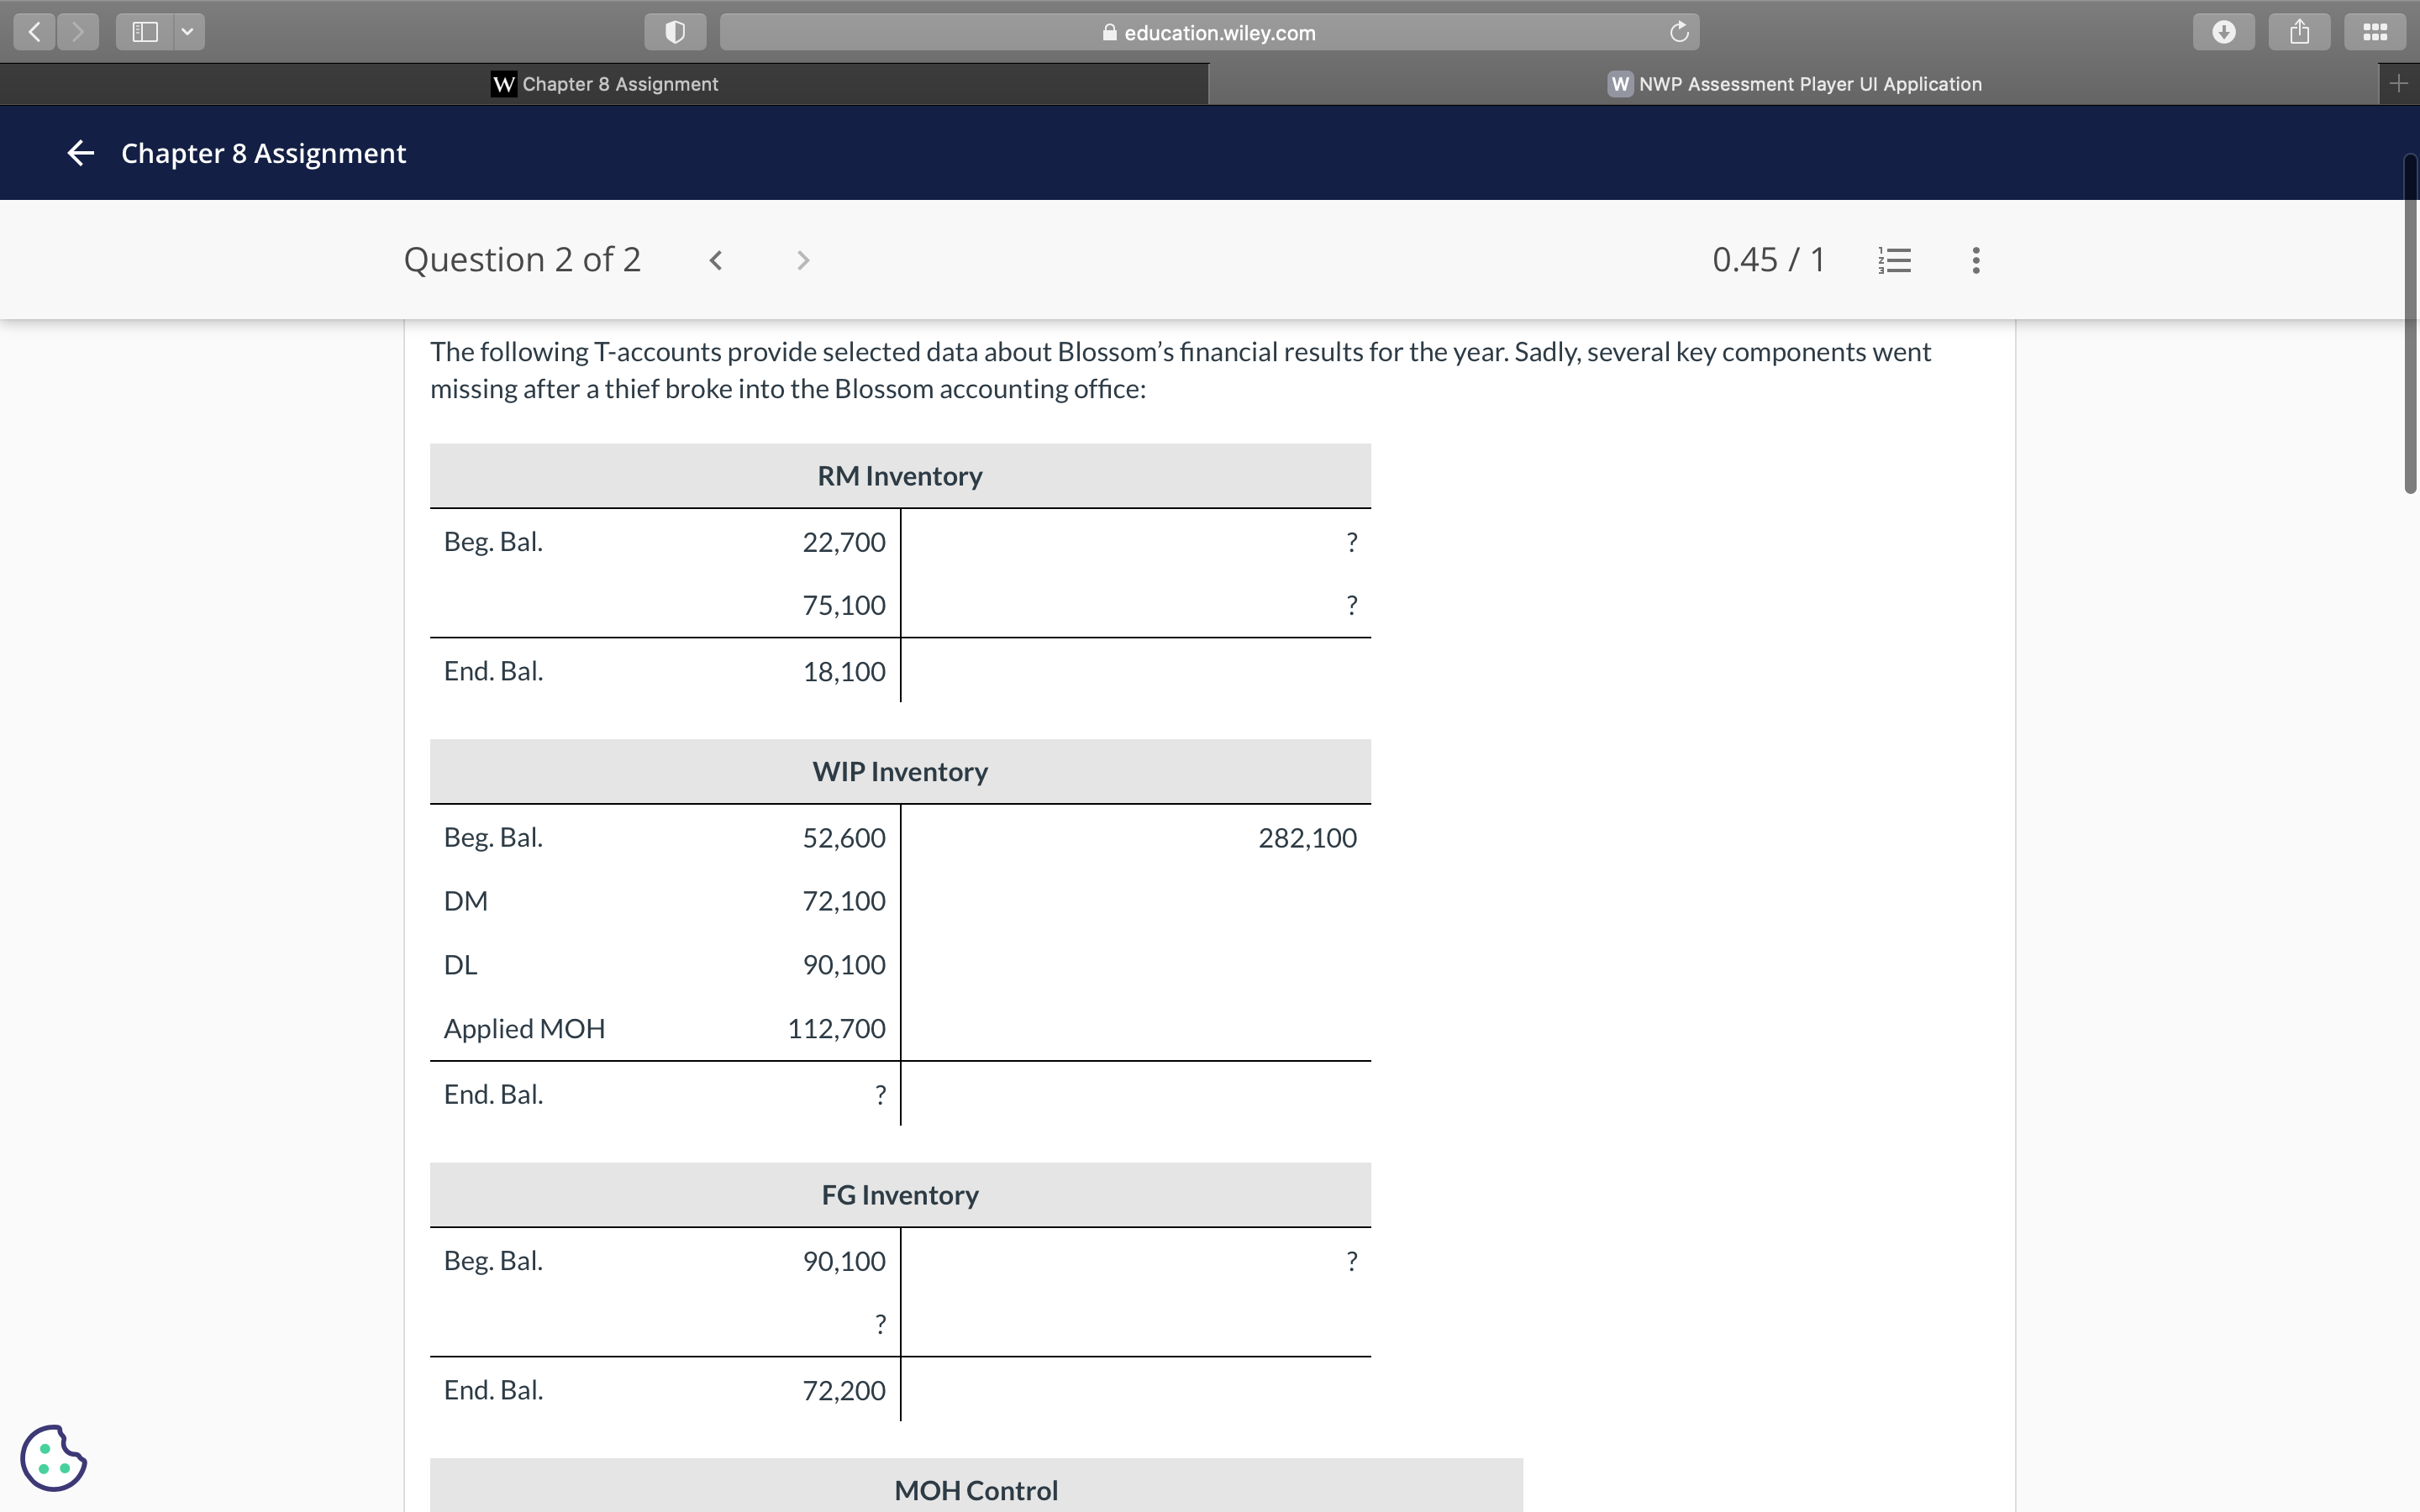
Task: Open the three-dot more options menu
Action: [1975, 261]
